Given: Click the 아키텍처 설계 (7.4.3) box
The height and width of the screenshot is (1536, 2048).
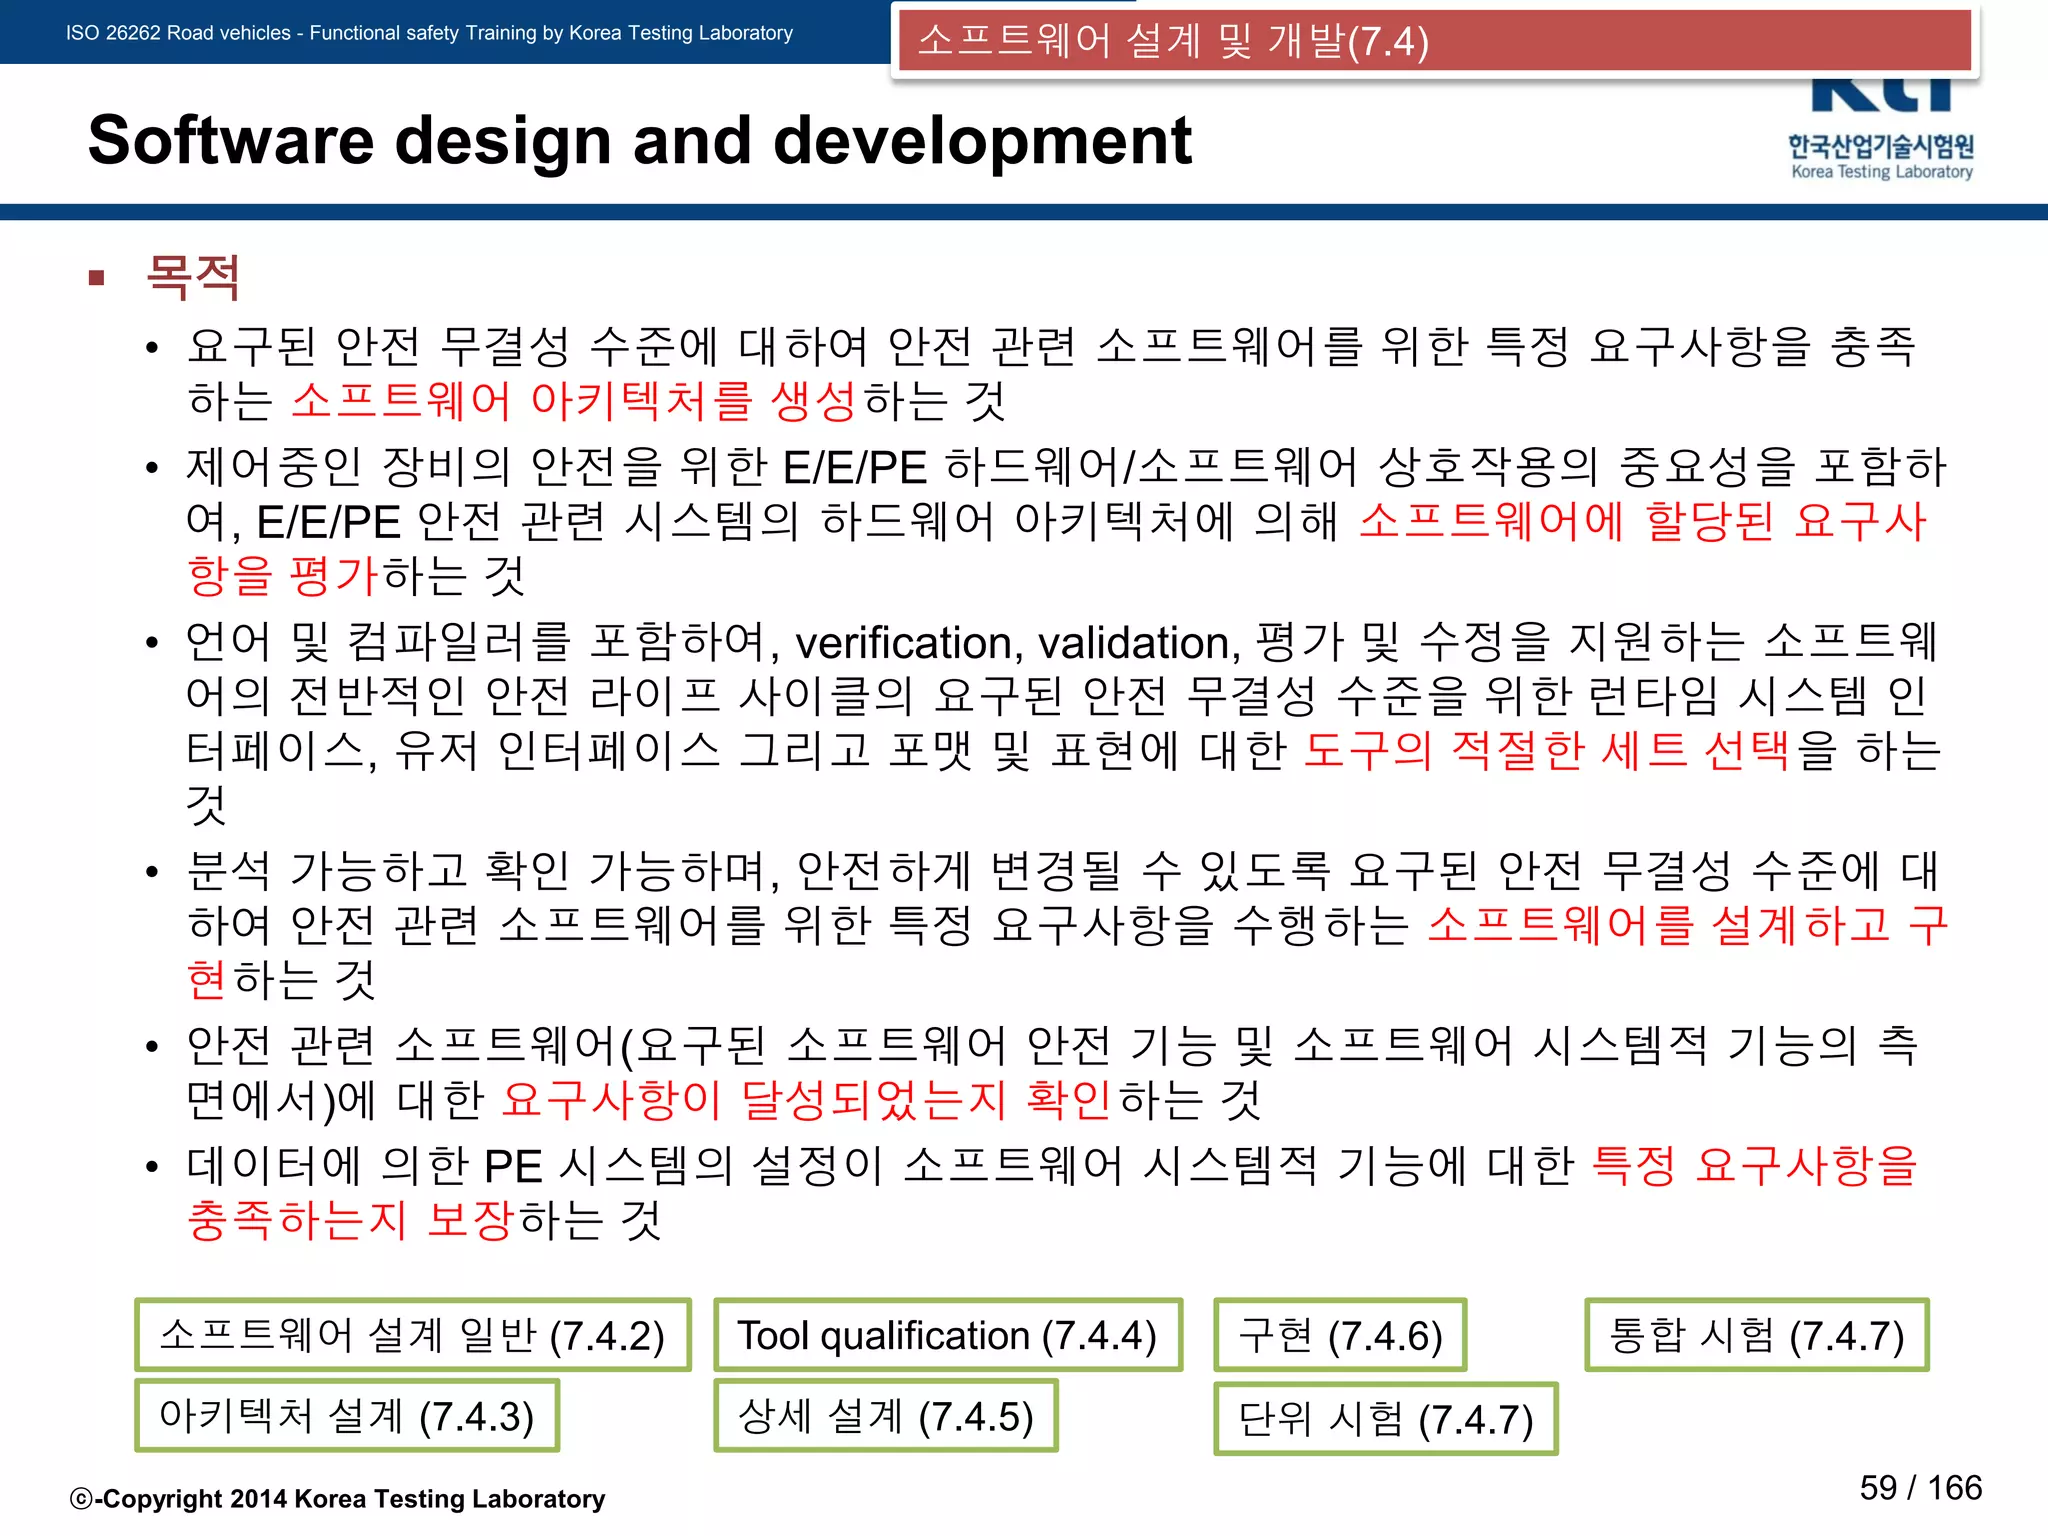Looking at the screenshot, I should 347,1416.
